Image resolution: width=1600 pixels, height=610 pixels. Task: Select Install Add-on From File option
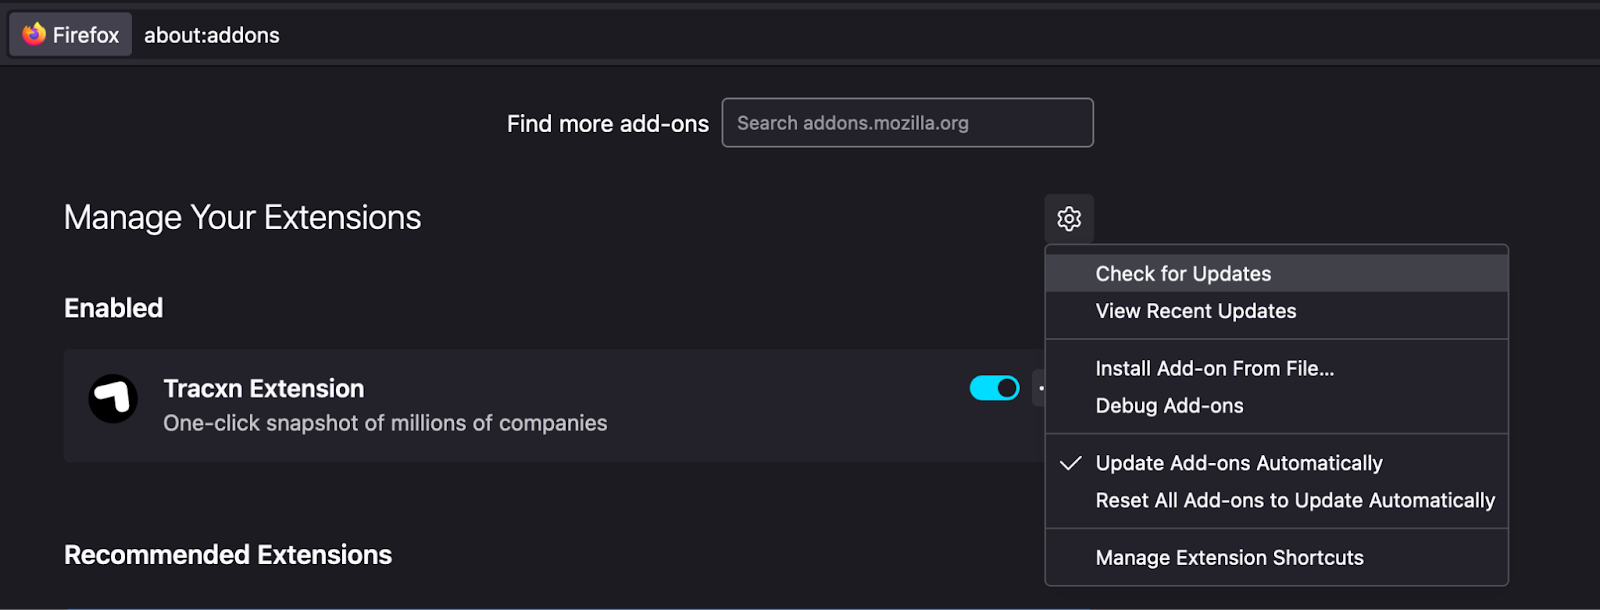(1214, 369)
